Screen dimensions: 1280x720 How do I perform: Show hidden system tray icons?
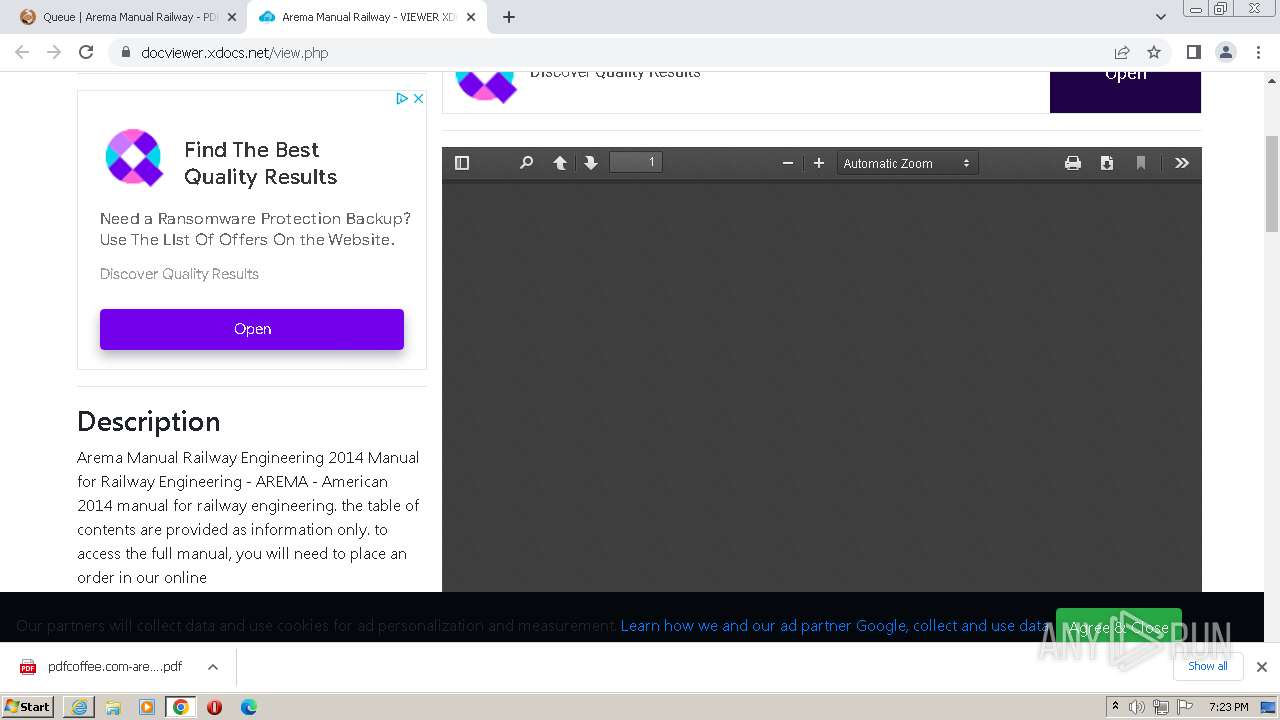1115,706
